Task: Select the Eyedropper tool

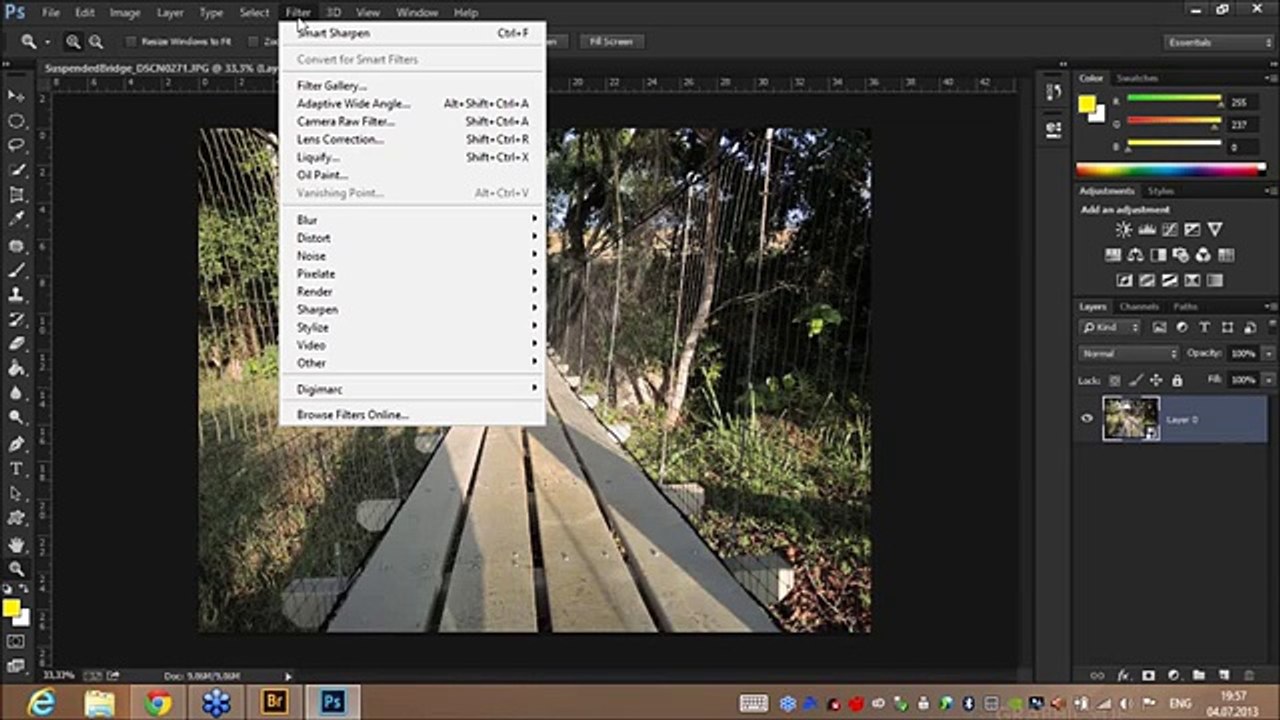Action: tap(17, 220)
